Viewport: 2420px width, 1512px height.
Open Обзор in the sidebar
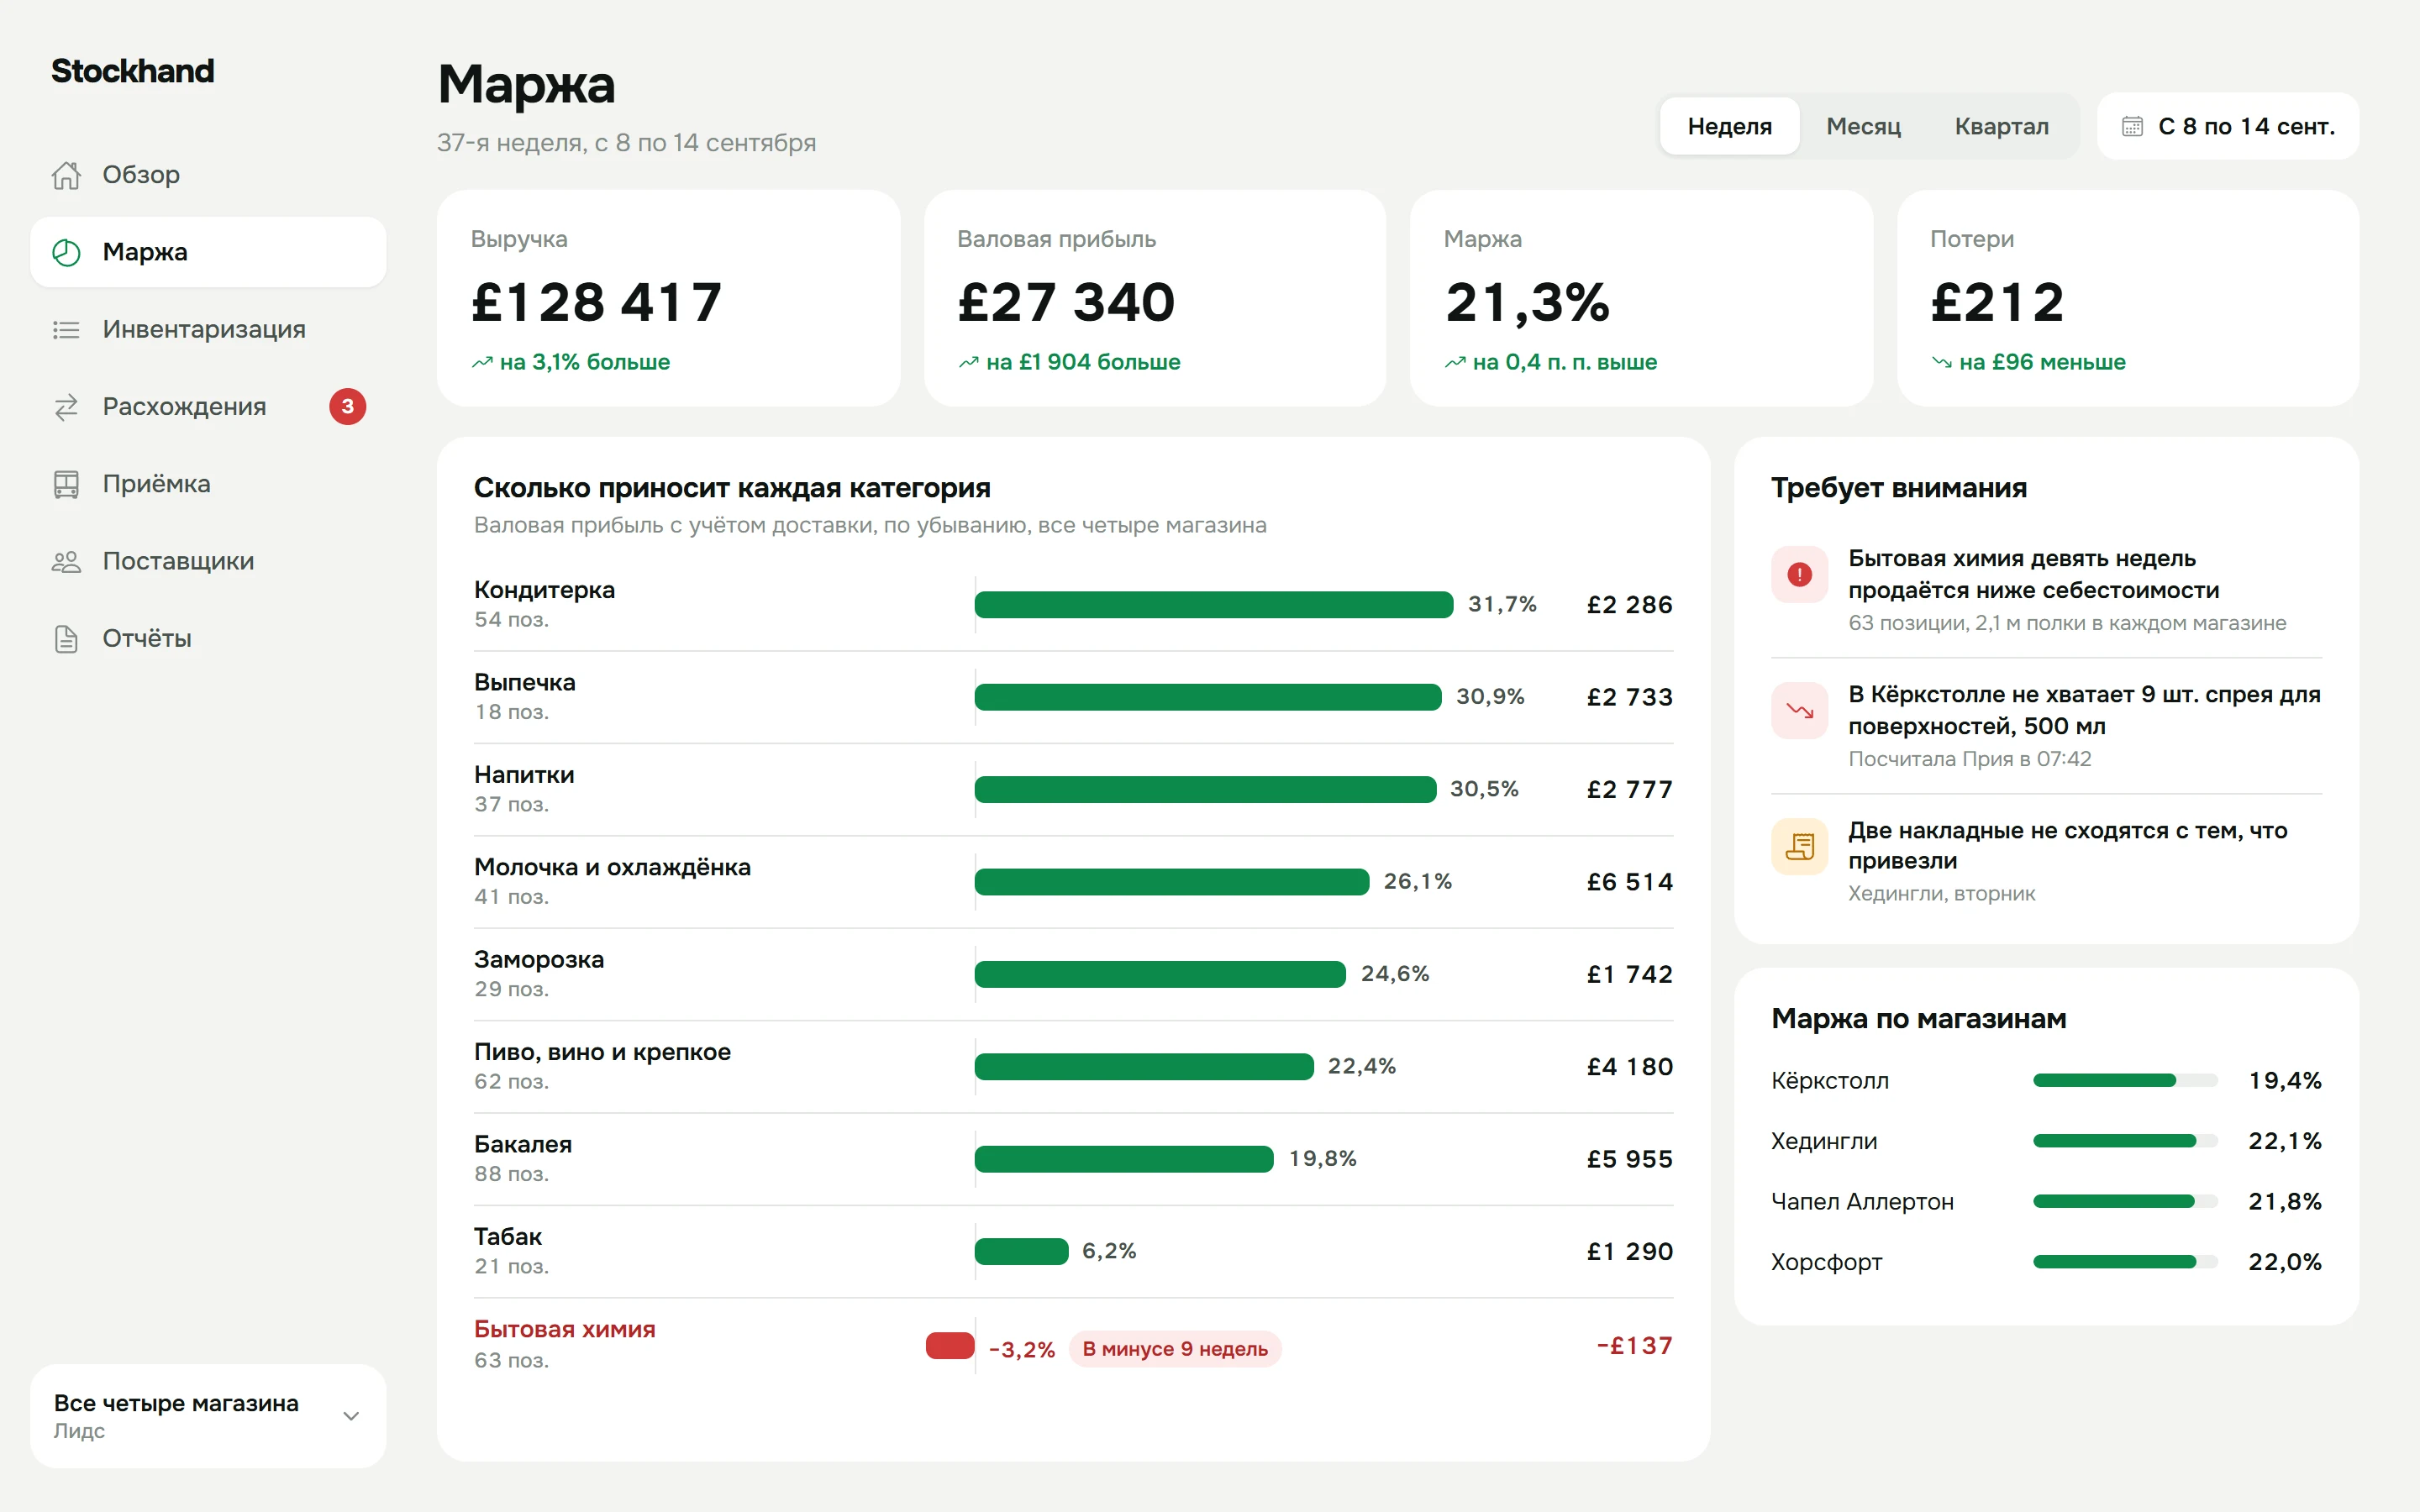click(x=208, y=175)
